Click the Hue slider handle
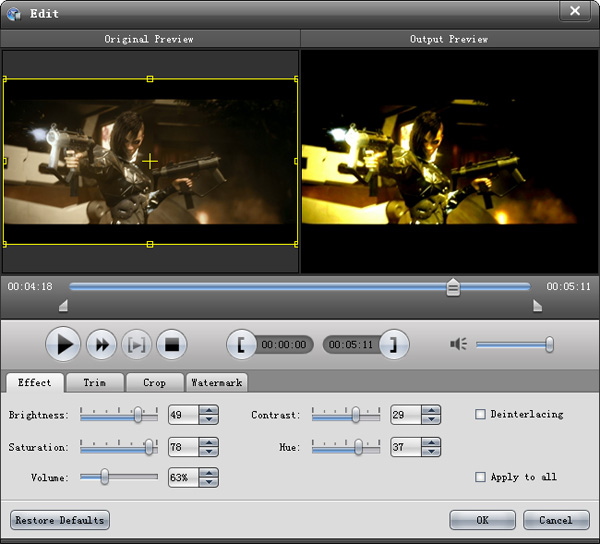 (358, 447)
